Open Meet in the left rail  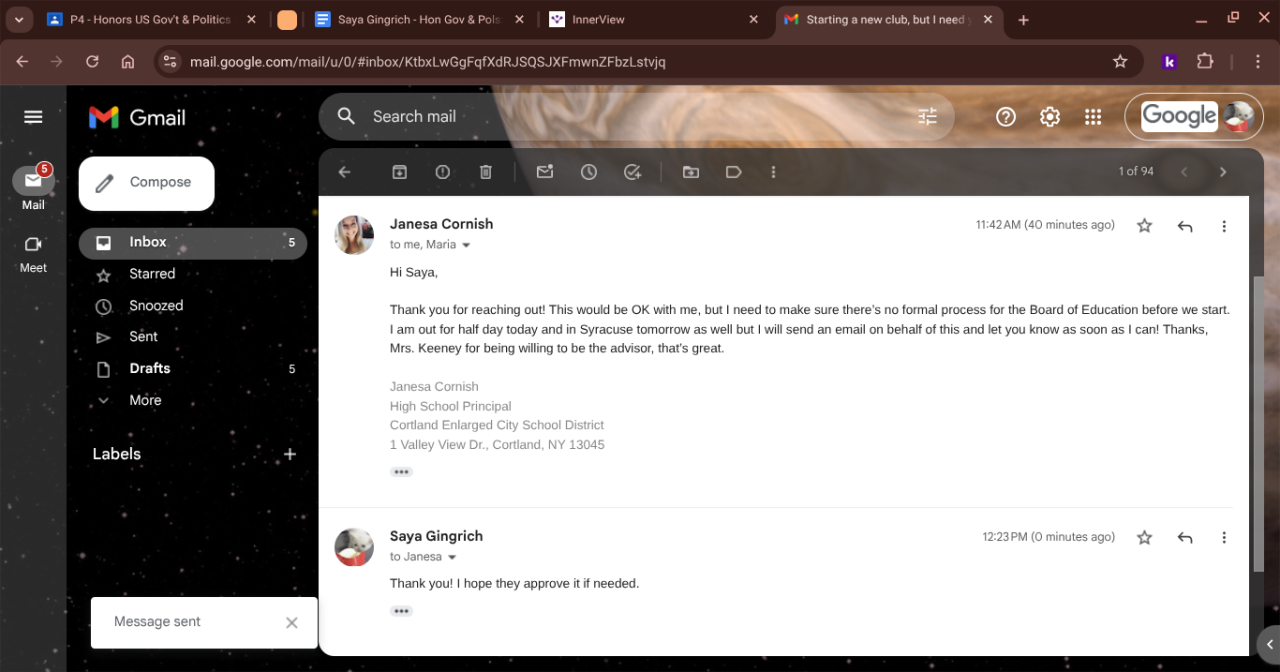[x=33, y=254]
